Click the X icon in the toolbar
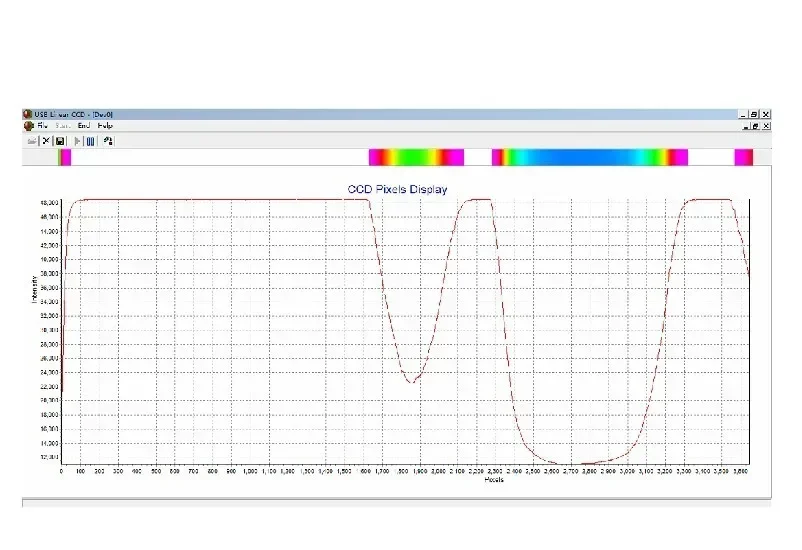Image resolution: width=802 pixels, height=550 pixels. [46, 141]
